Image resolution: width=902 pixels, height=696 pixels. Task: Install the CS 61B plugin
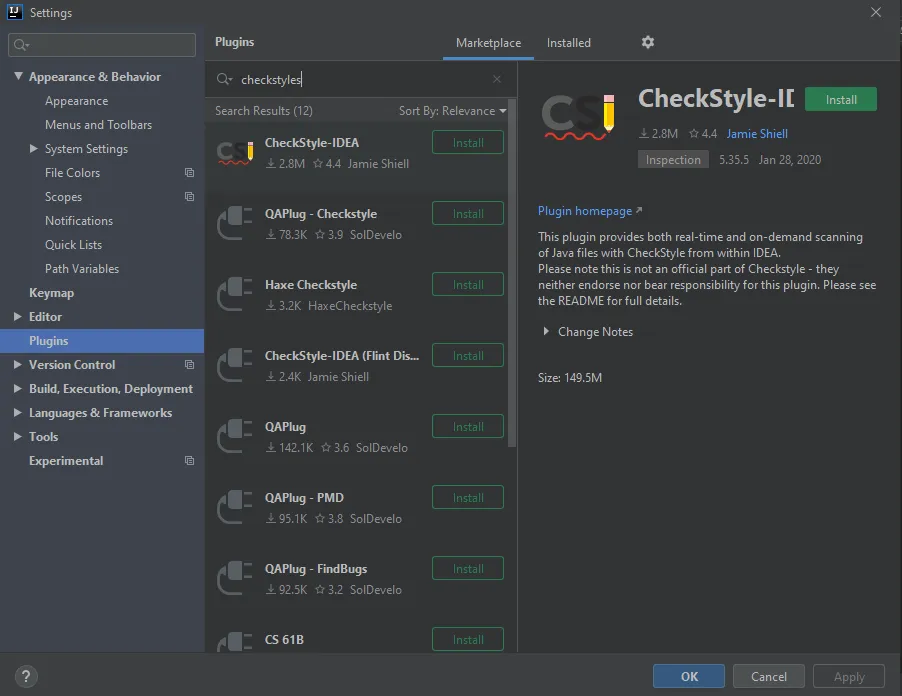point(468,640)
